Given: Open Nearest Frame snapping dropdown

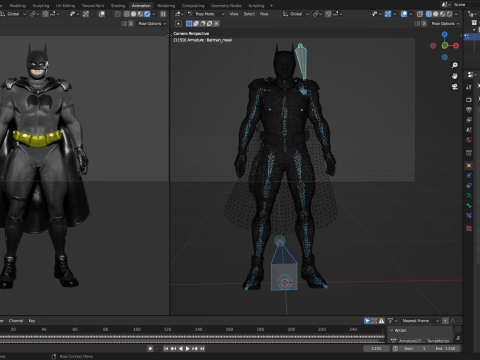Looking at the screenshot, I should (420, 321).
